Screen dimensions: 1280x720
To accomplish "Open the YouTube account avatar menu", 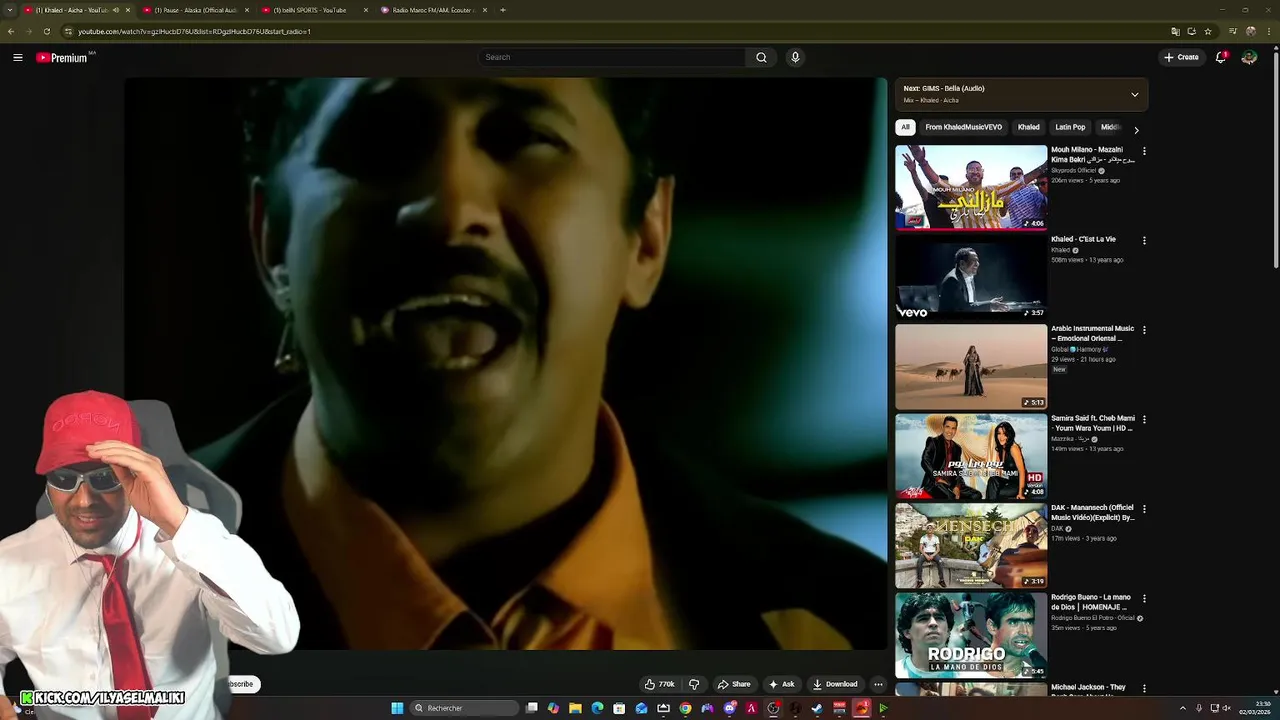I will pos(1249,57).
